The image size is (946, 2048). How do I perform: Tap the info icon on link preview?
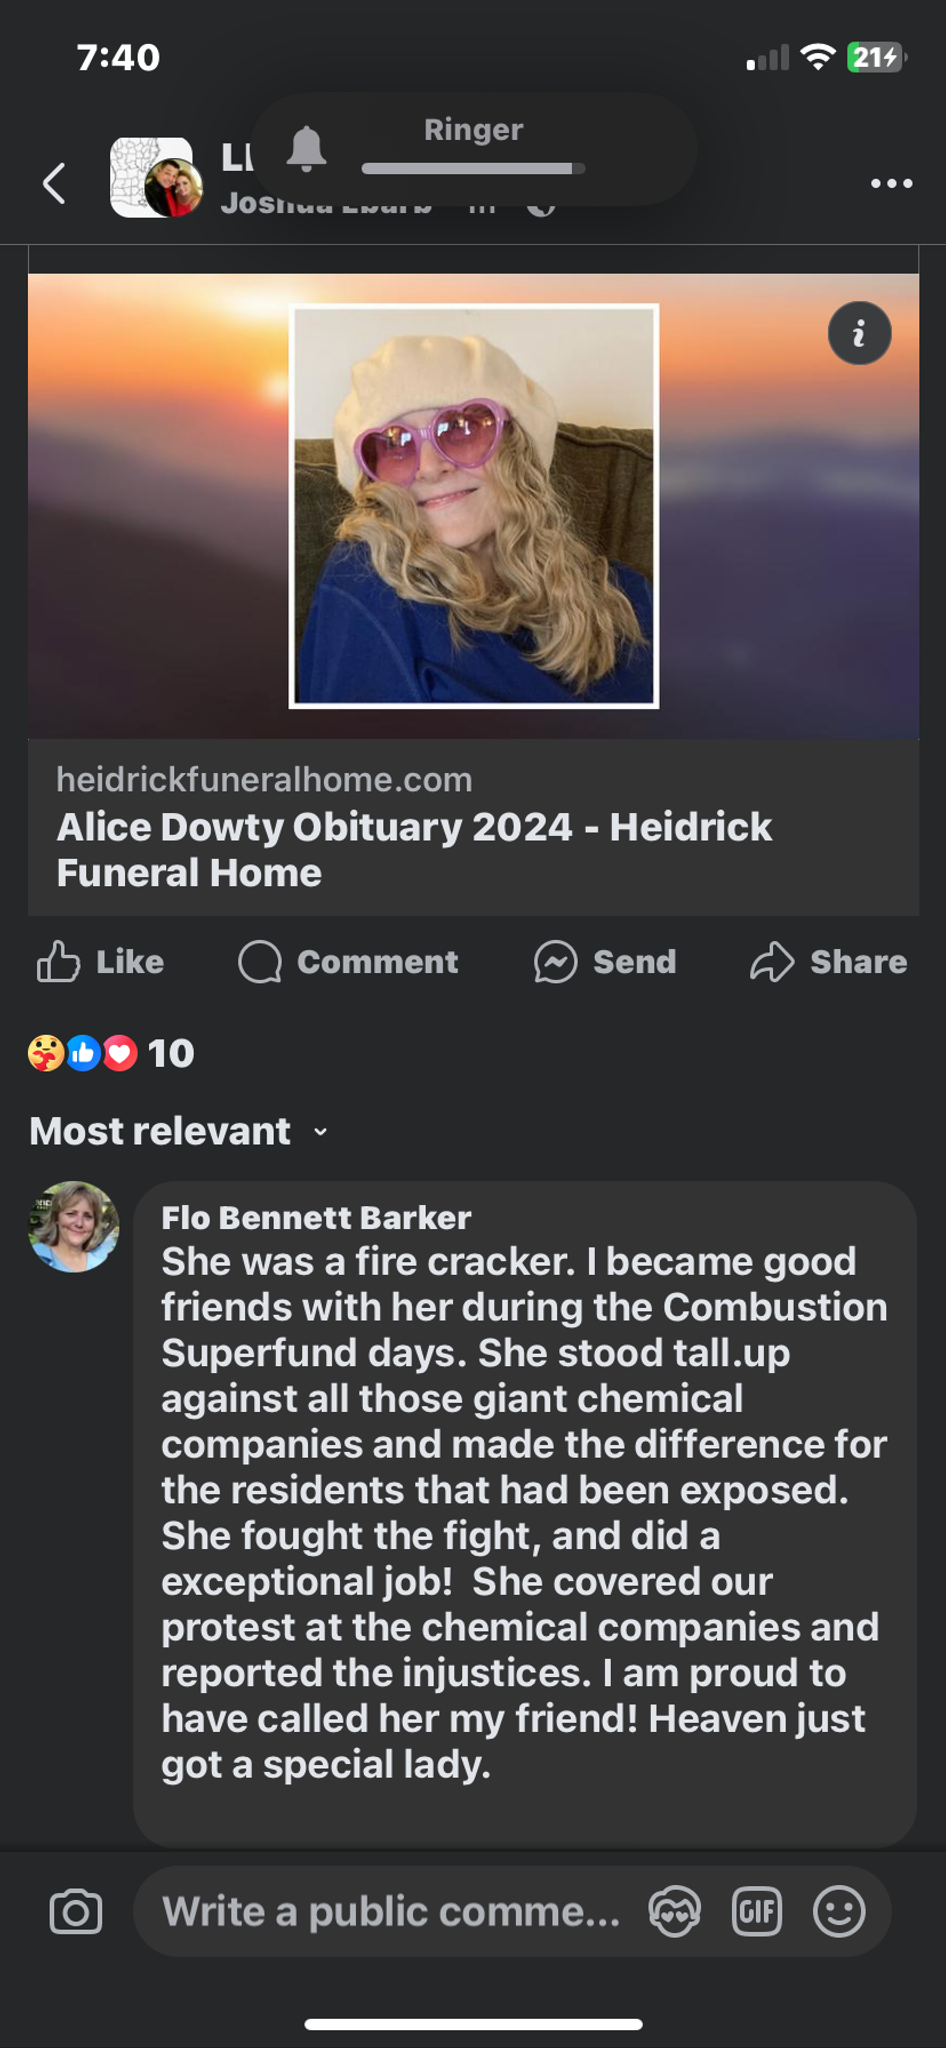(859, 333)
